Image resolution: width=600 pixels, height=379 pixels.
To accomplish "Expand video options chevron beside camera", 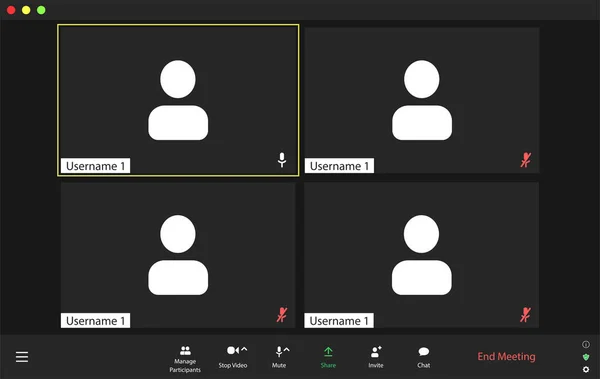I will [x=244, y=349].
